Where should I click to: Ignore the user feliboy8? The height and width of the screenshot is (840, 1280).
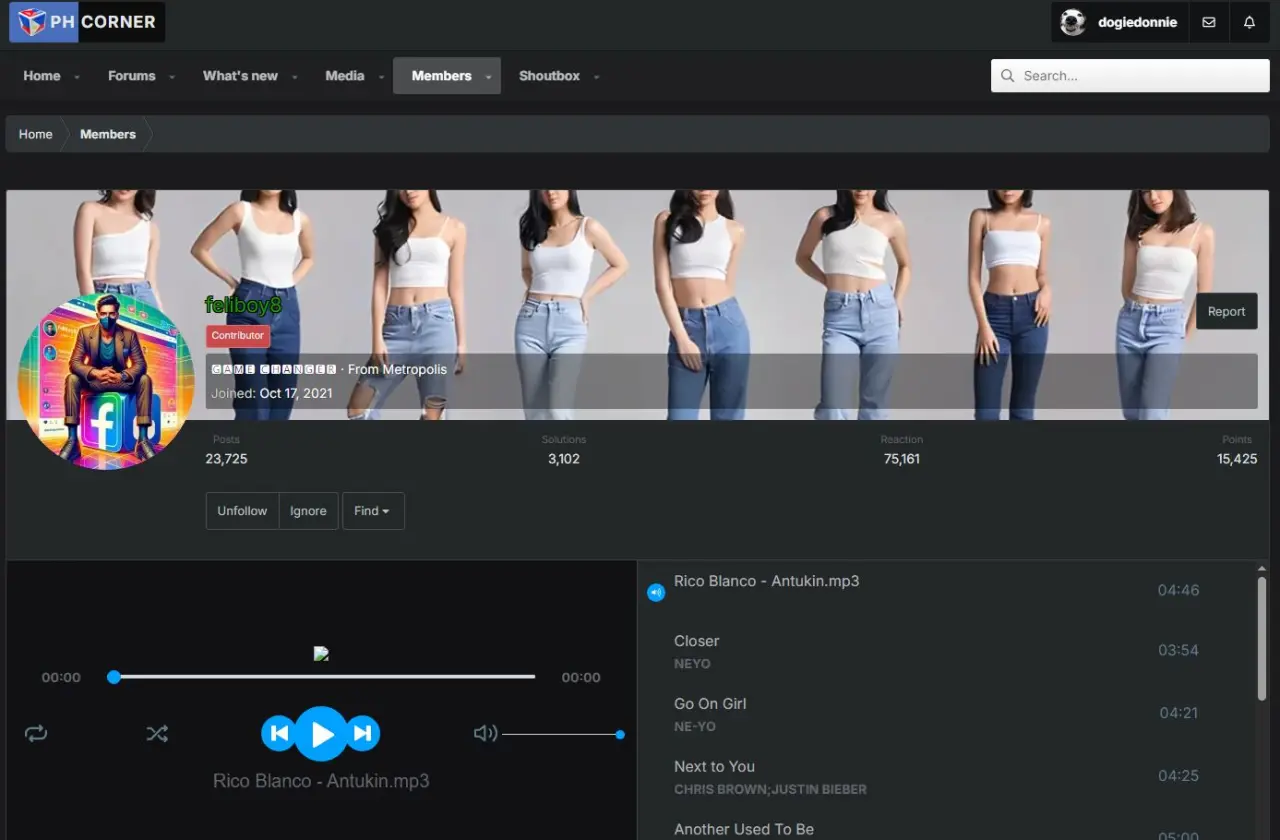point(308,511)
